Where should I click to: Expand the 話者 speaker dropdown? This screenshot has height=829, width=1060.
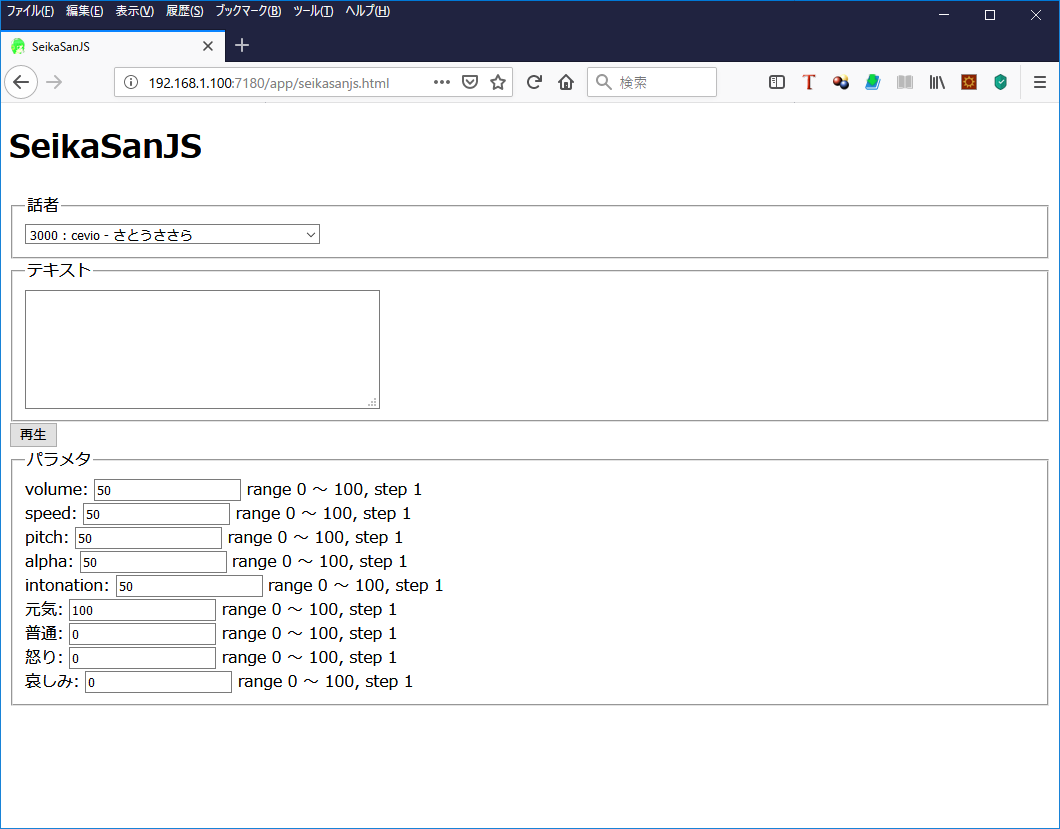point(172,235)
